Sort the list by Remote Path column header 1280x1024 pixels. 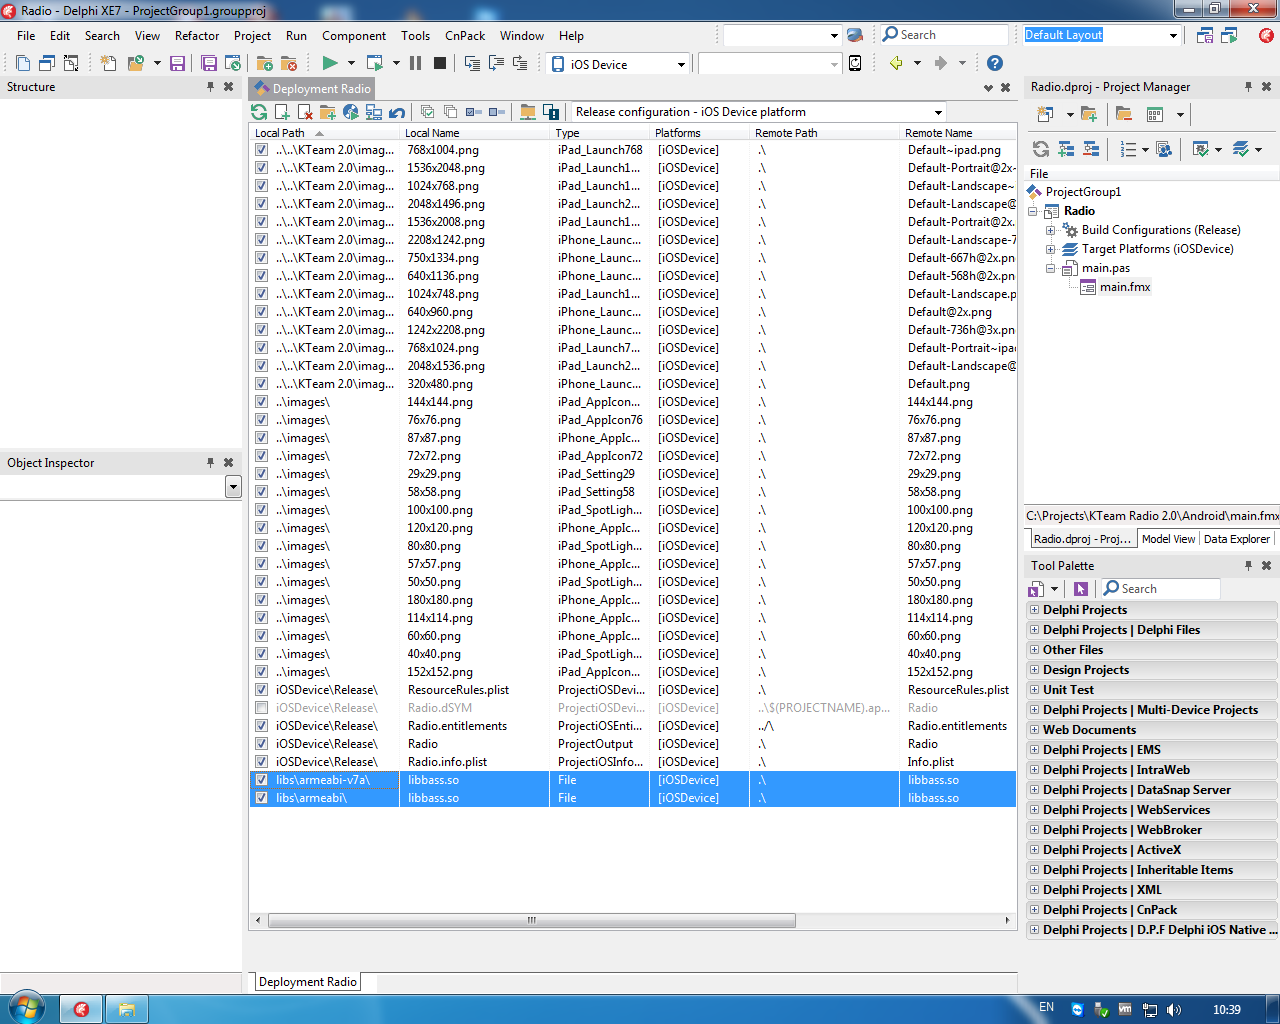tap(786, 133)
